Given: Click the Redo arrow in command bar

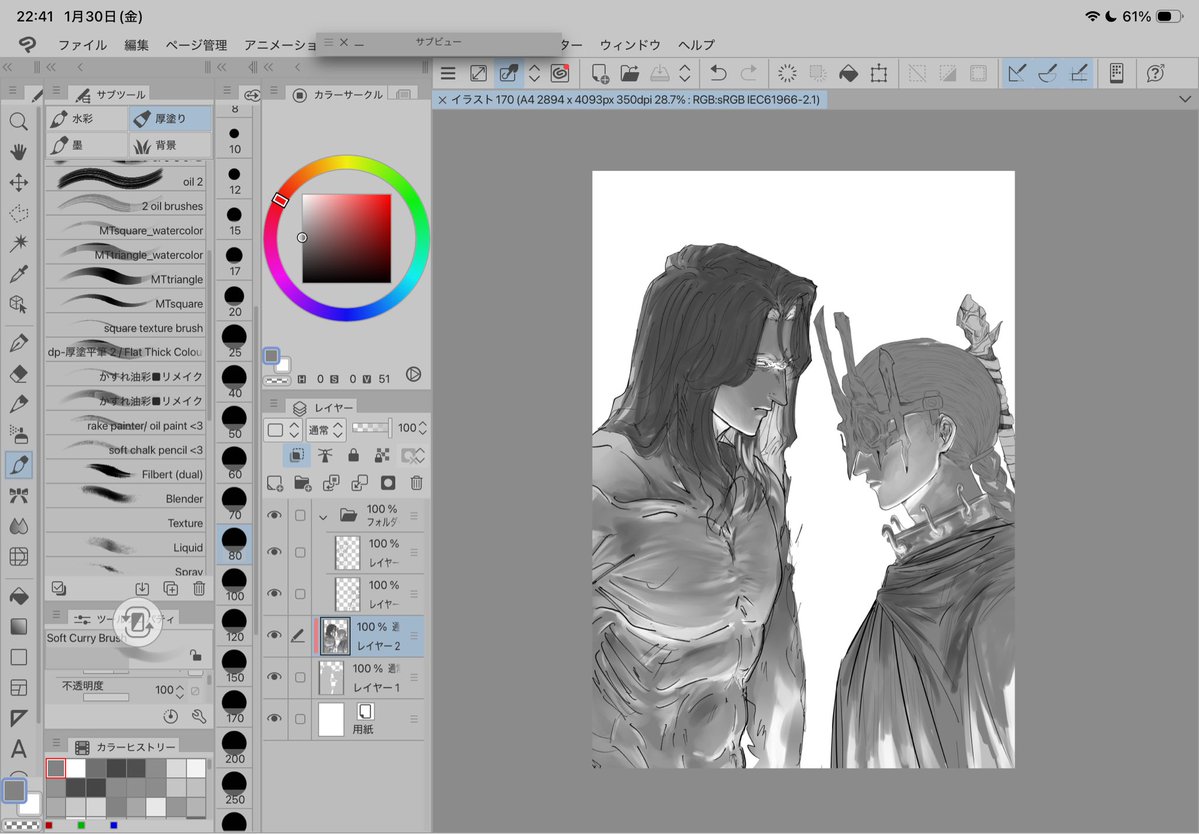Looking at the screenshot, I should click(x=749, y=73).
